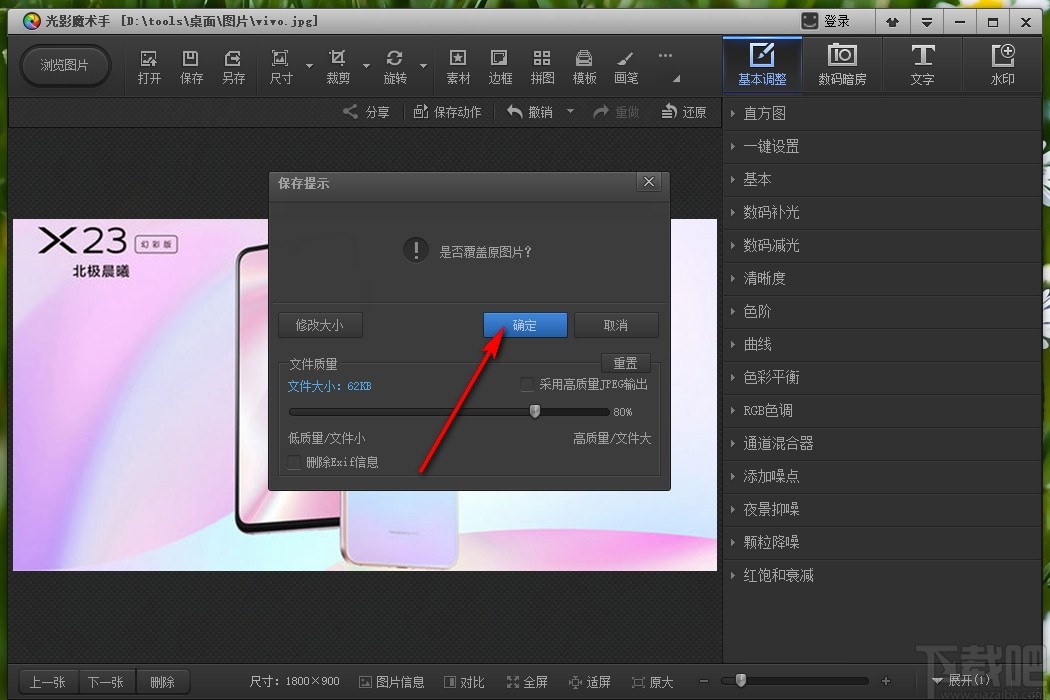Image resolution: width=1050 pixels, height=700 pixels.
Task: Expand the 色彩平衡 panel
Action: coord(882,377)
